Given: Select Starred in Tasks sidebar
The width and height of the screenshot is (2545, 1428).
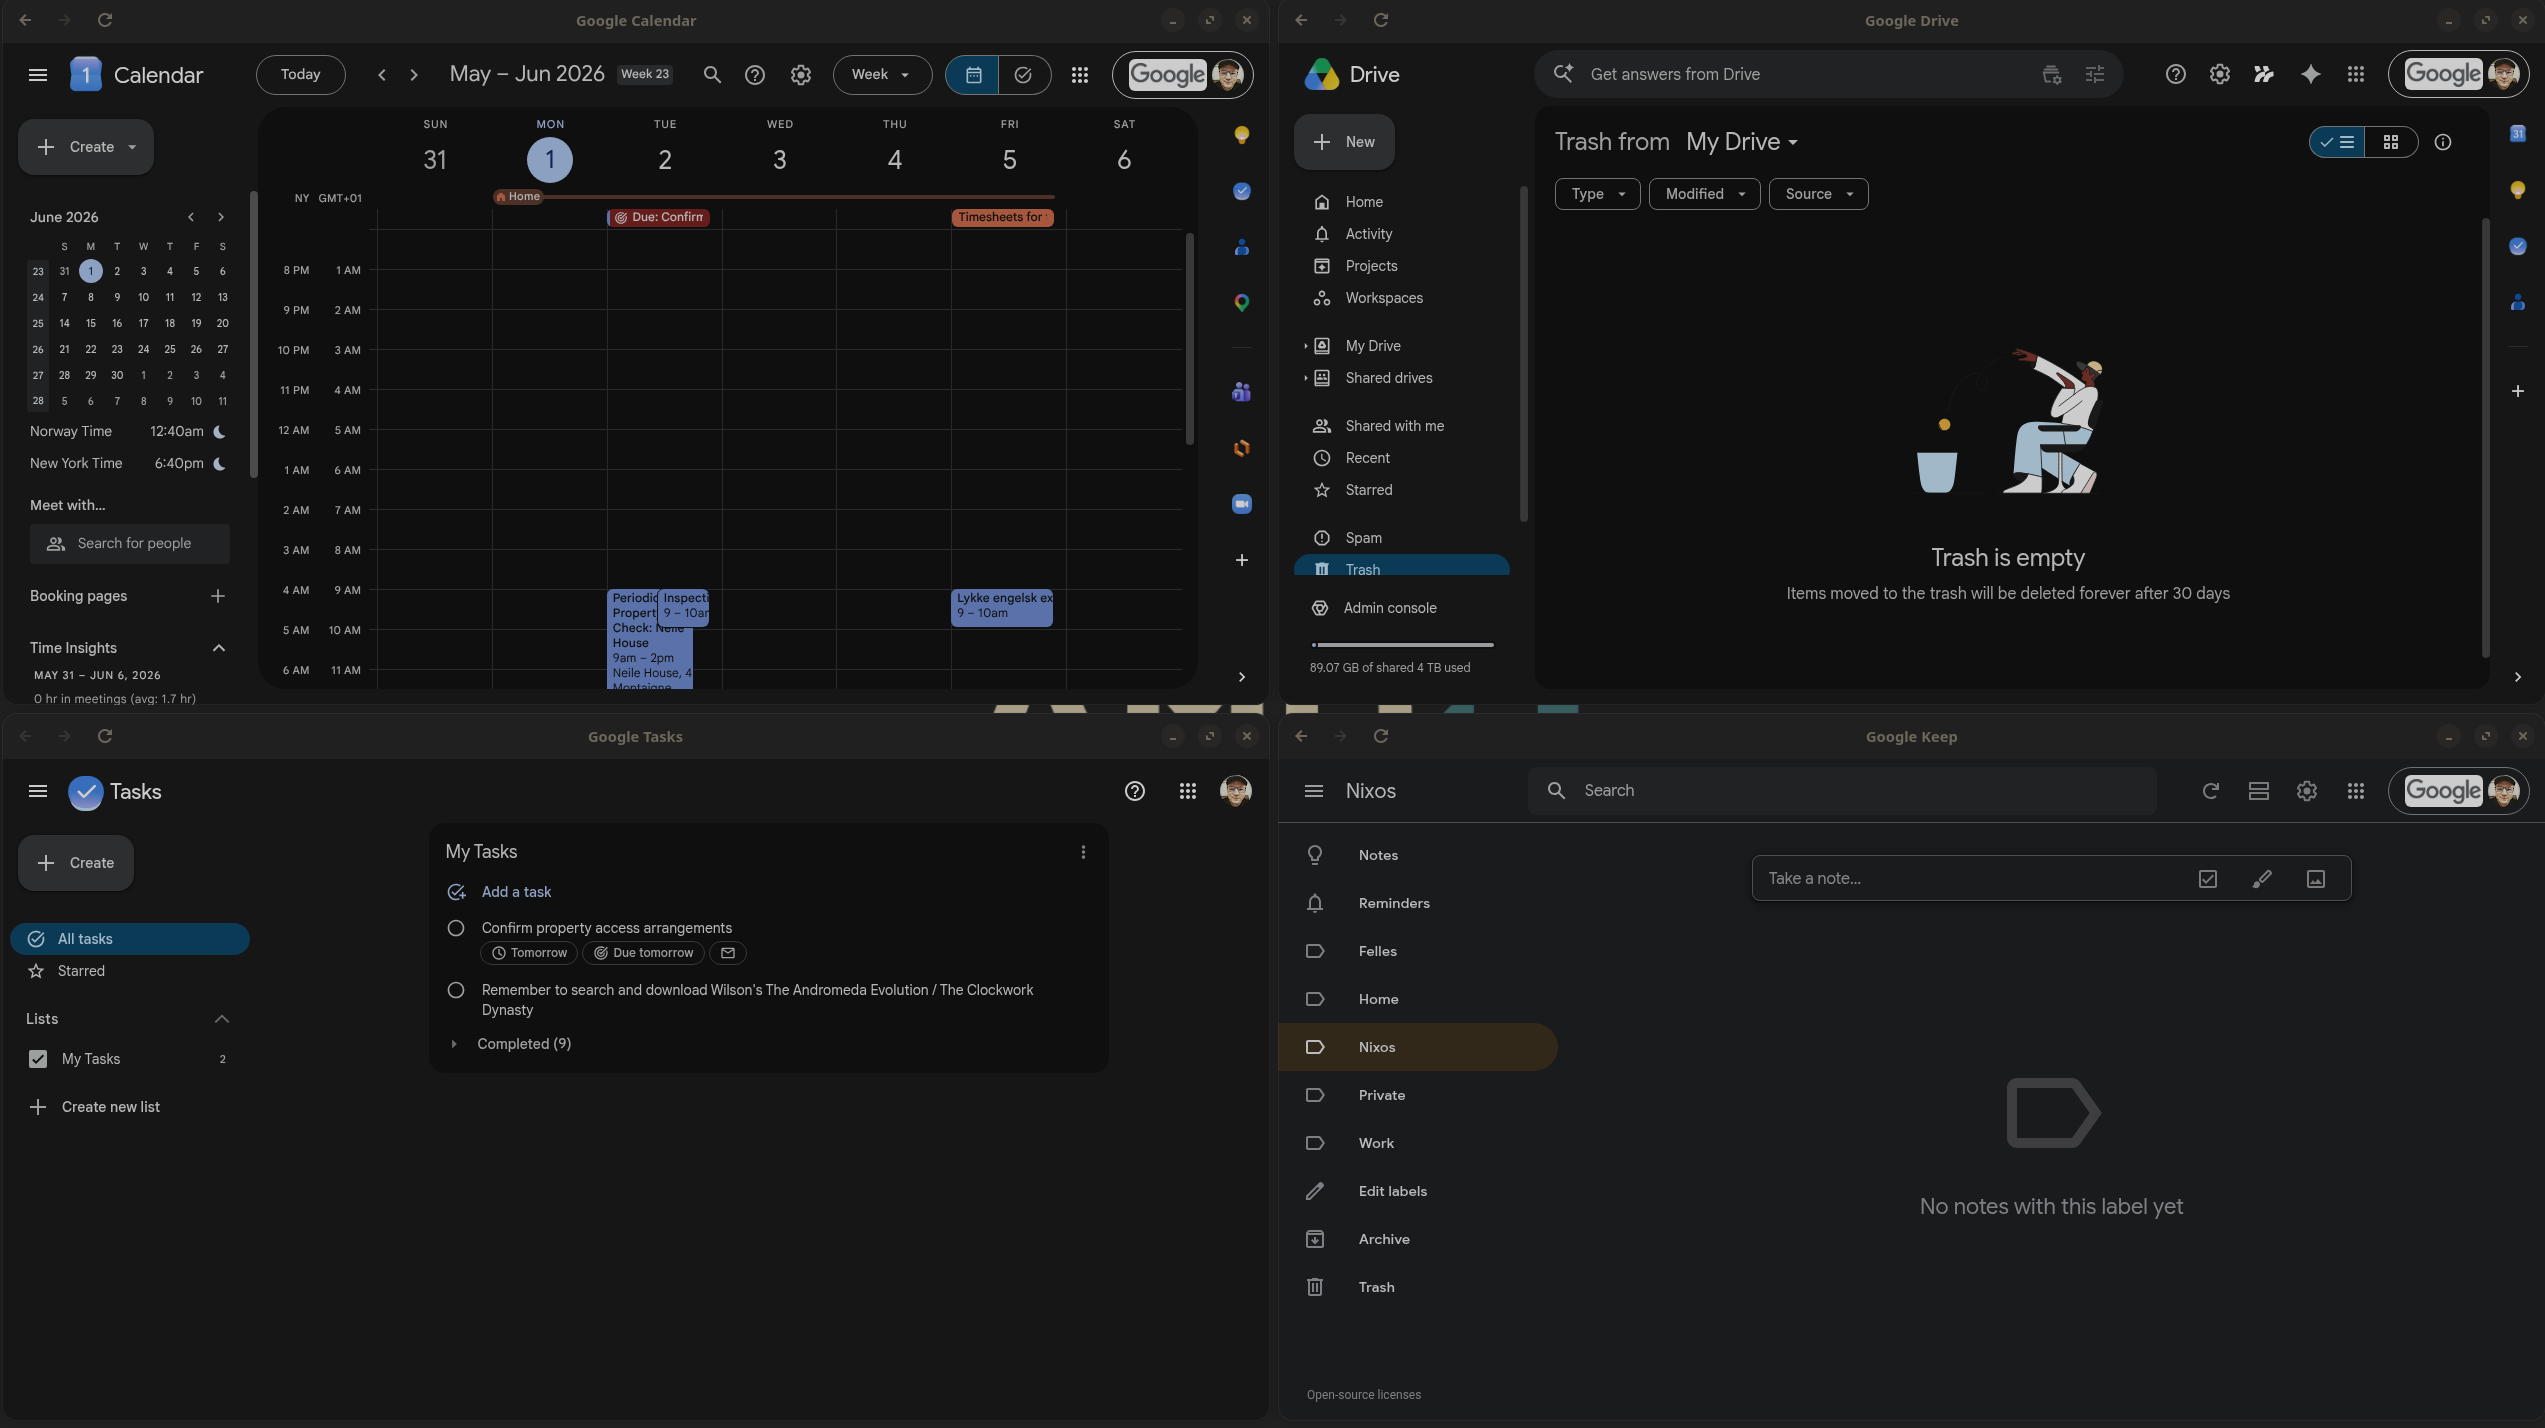Looking at the screenshot, I should [x=130, y=971].
